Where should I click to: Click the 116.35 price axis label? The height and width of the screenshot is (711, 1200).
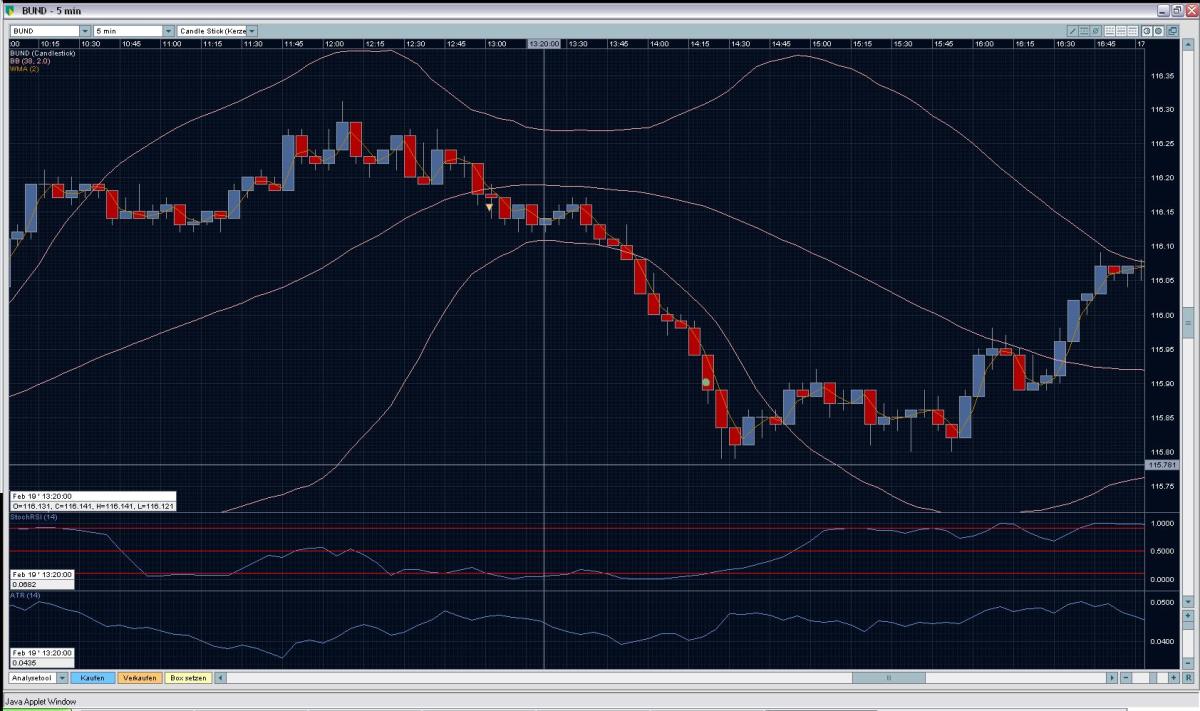pos(1162,76)
